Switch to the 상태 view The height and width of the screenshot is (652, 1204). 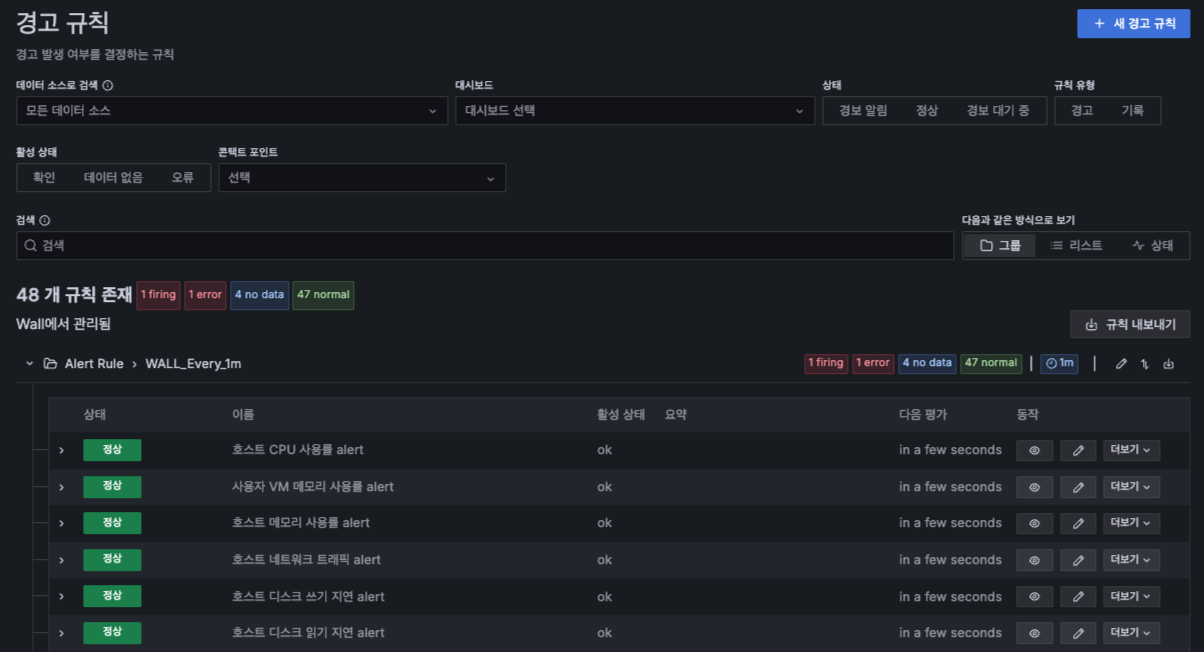coord(1152,246)
